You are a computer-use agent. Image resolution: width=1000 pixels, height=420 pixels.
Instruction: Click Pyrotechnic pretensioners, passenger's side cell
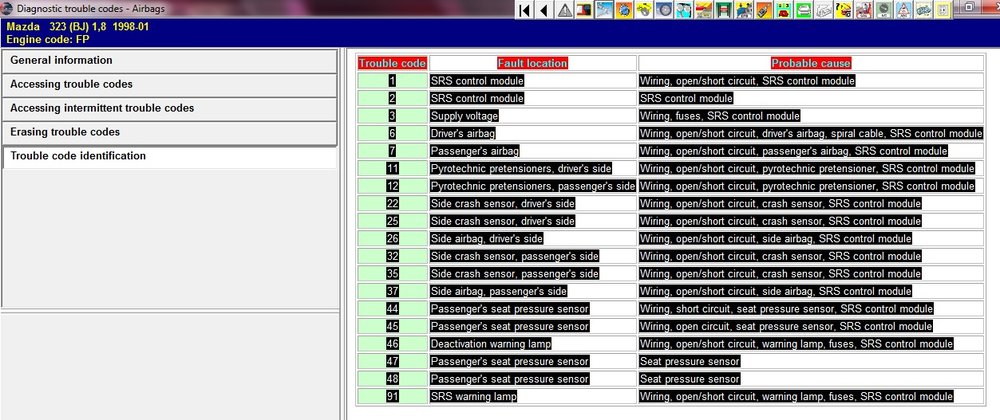[x=533, y=186]
